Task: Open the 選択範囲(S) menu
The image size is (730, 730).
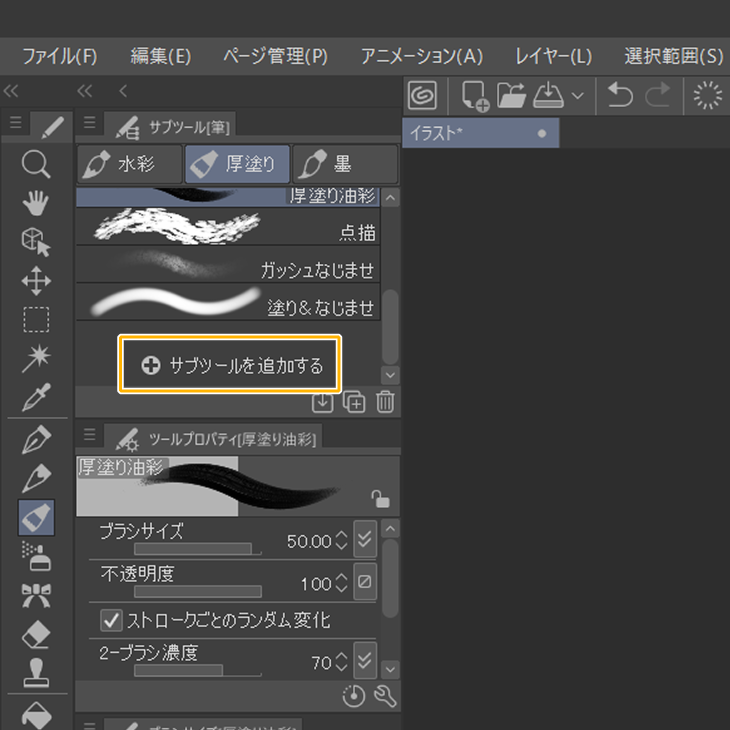Action: pyautogui.click(x=674, y=56)
